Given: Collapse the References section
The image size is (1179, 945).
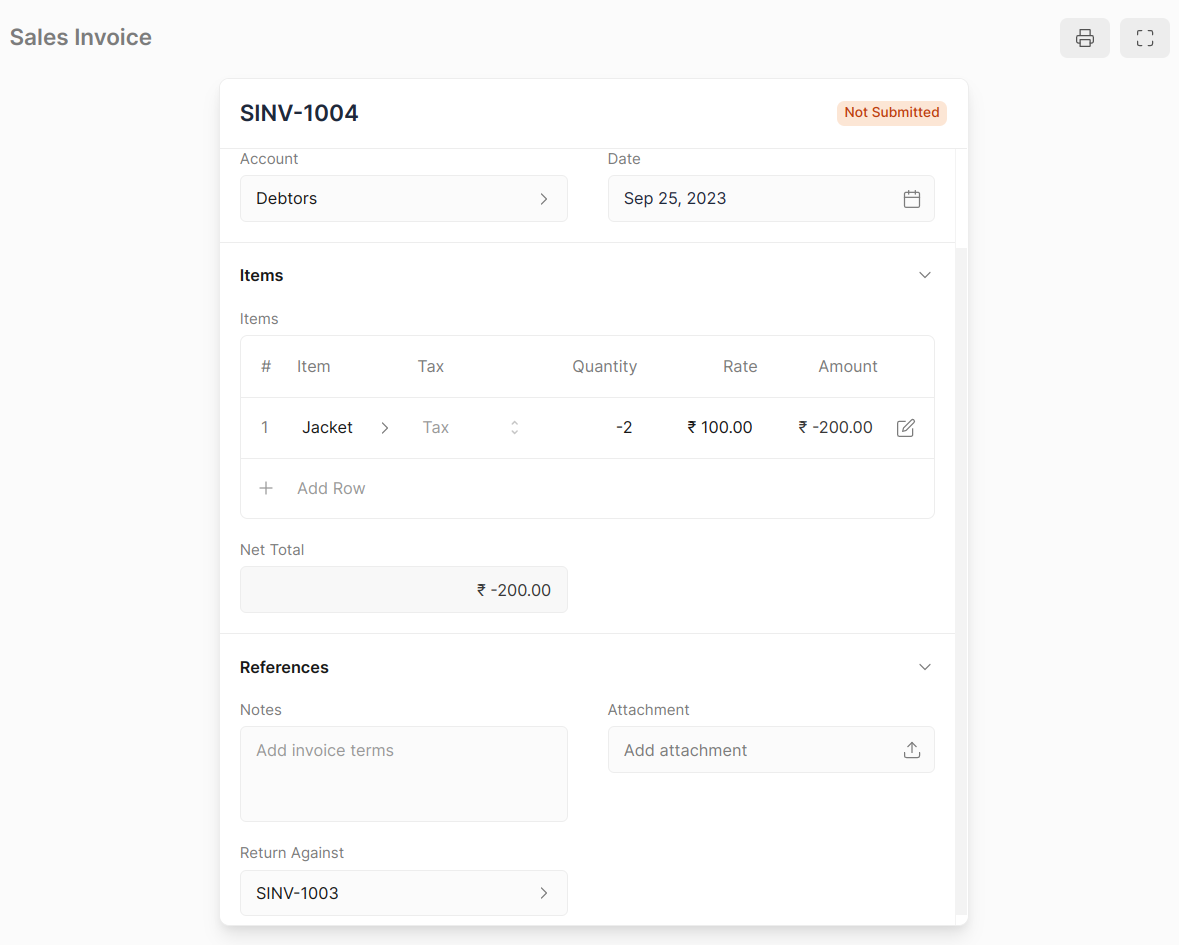Looking at the screenshot, I should click(x=924, y=667).
